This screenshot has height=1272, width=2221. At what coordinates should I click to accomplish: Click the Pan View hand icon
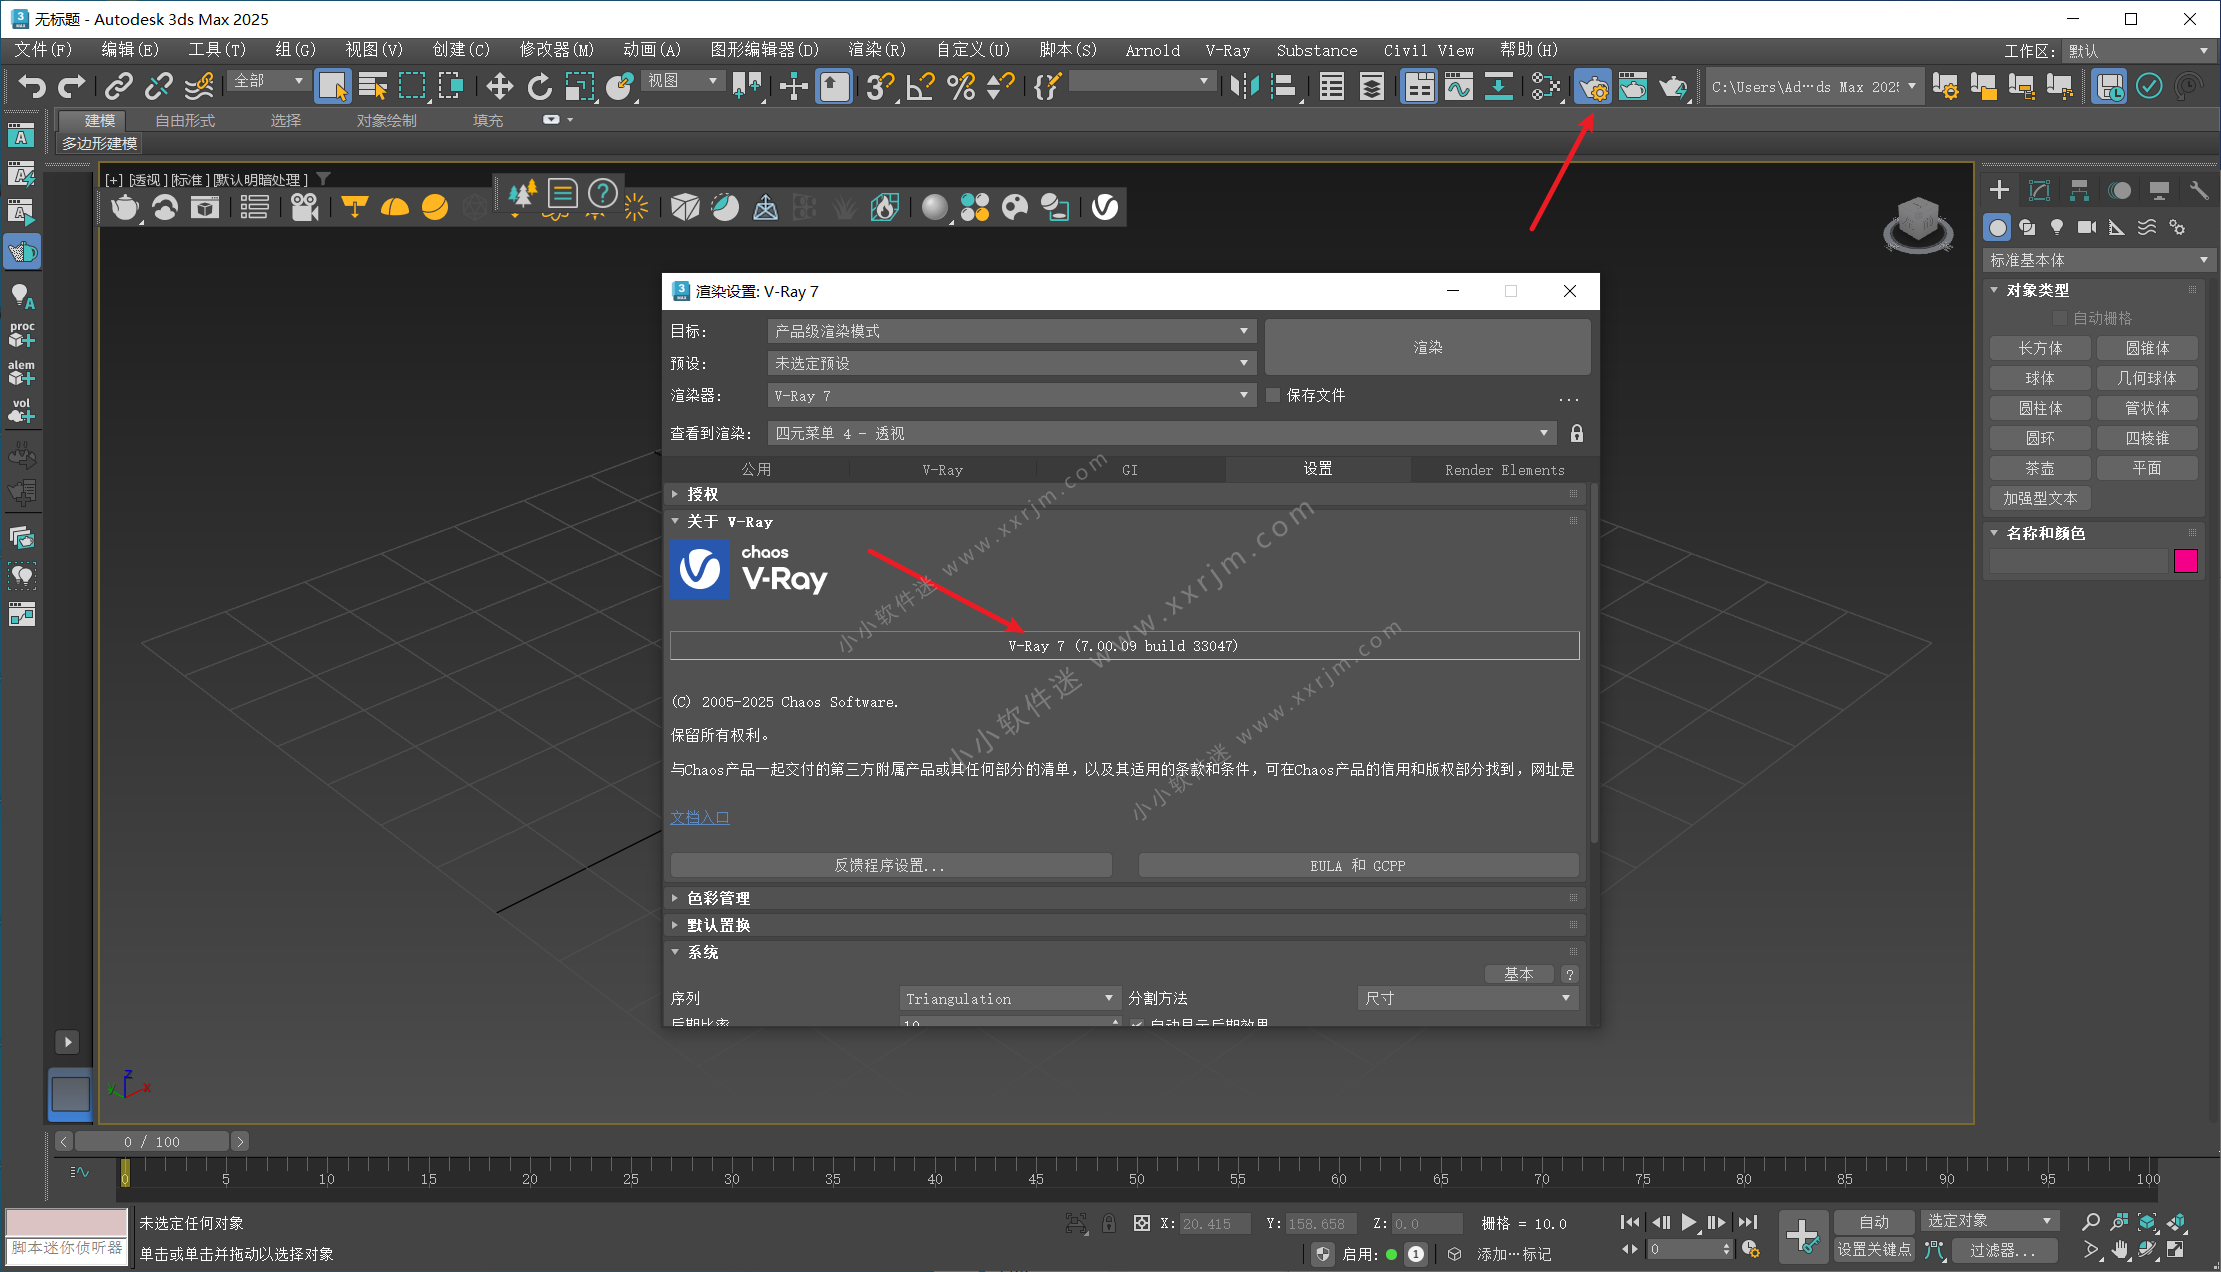point(2119,1249)
